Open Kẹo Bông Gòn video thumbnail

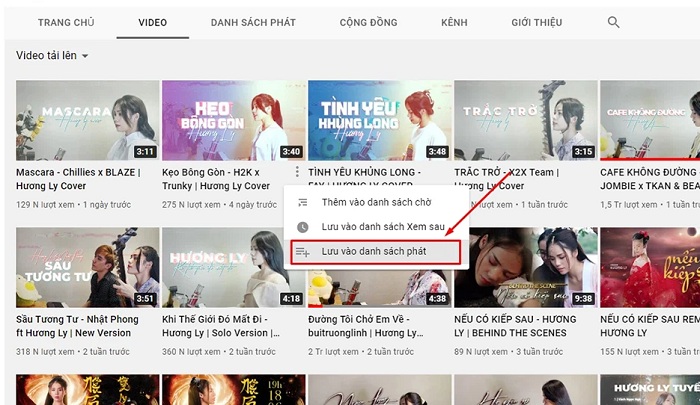(x=233, y=120)
